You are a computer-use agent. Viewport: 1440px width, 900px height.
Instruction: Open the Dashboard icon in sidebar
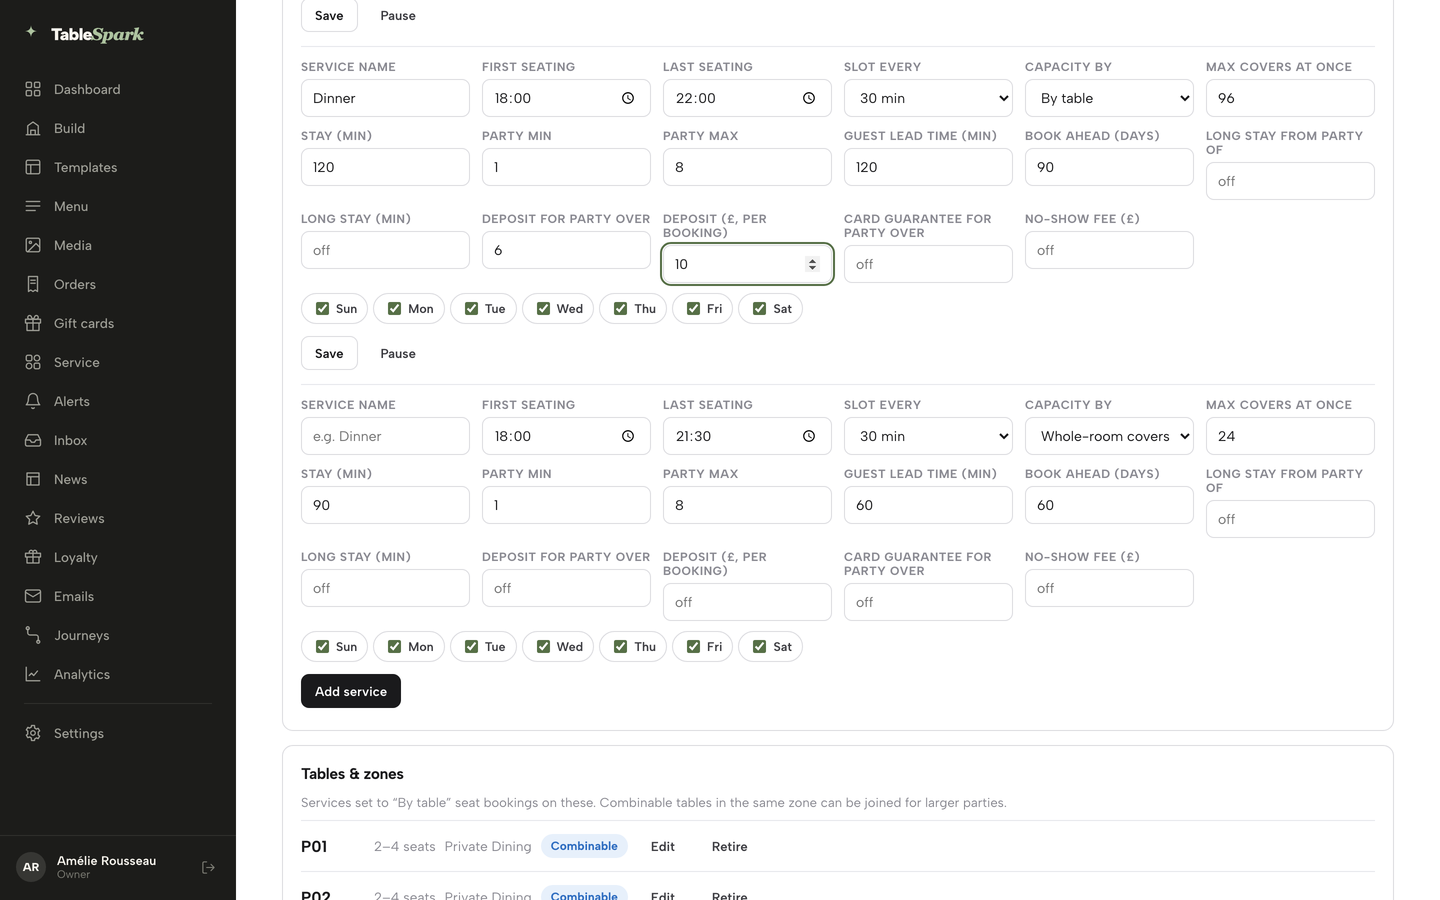point(33,89)
